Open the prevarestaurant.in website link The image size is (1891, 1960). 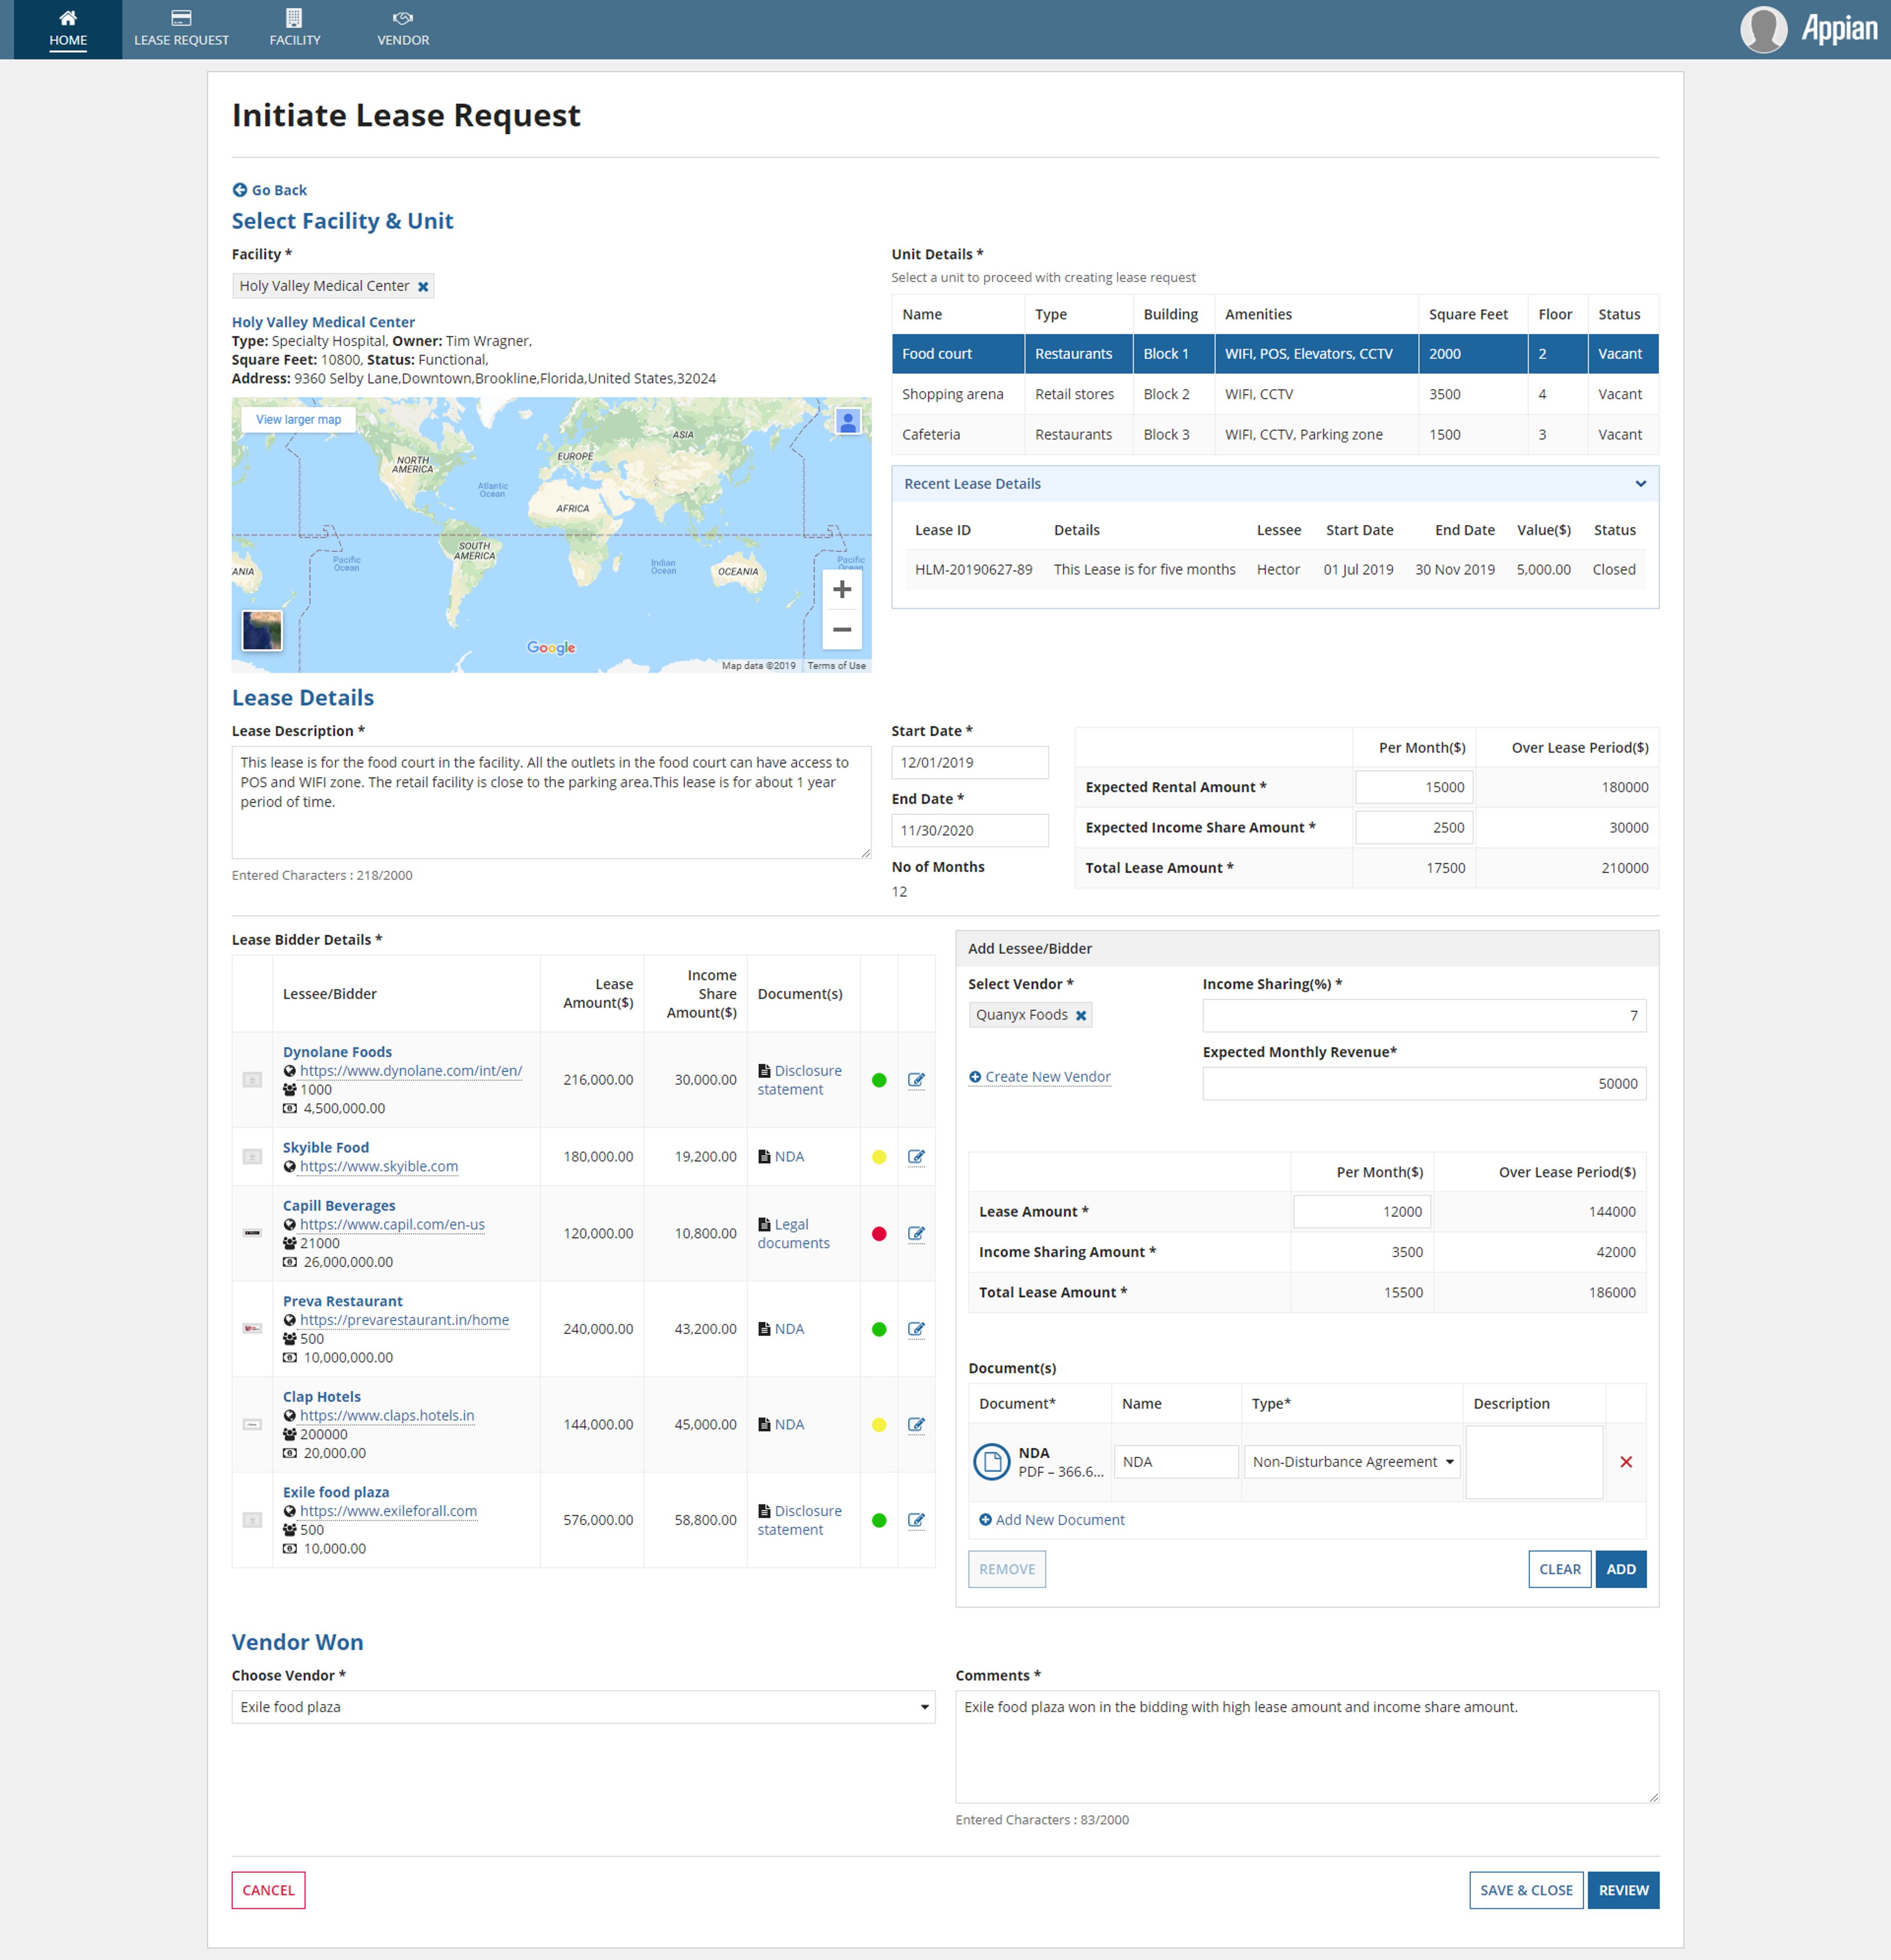coord(404,1320)
